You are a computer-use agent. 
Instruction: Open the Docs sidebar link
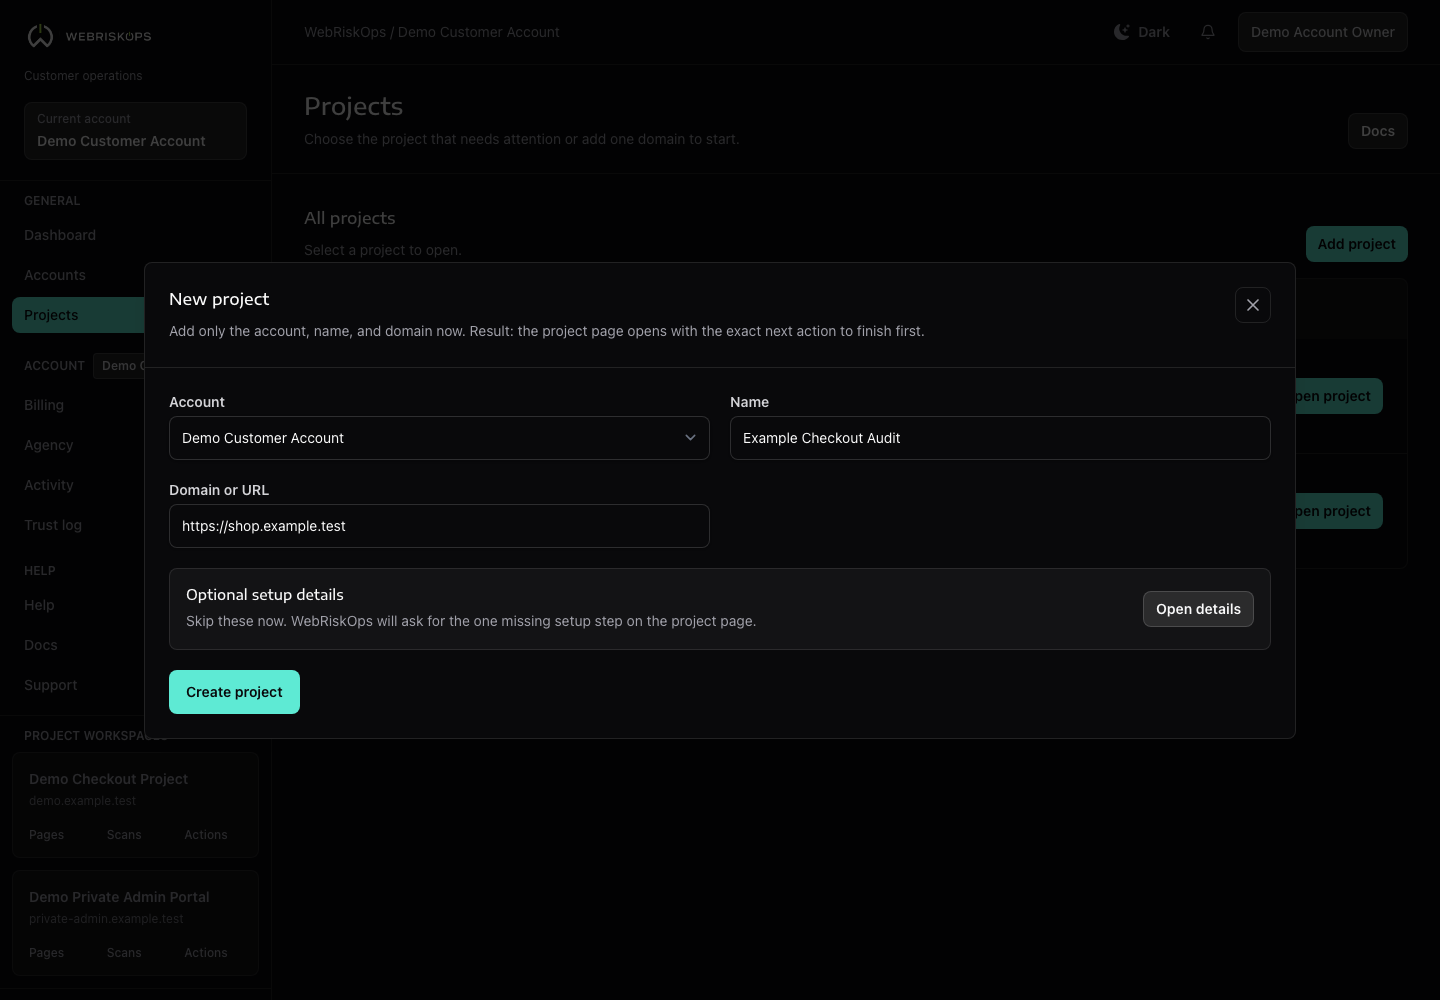41,645
